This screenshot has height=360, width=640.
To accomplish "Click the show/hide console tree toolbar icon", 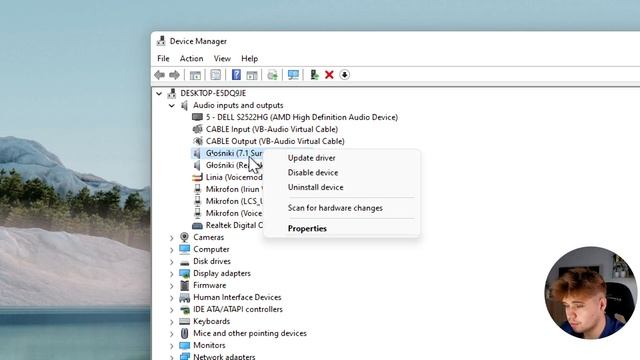I will (x=195, y=75).
